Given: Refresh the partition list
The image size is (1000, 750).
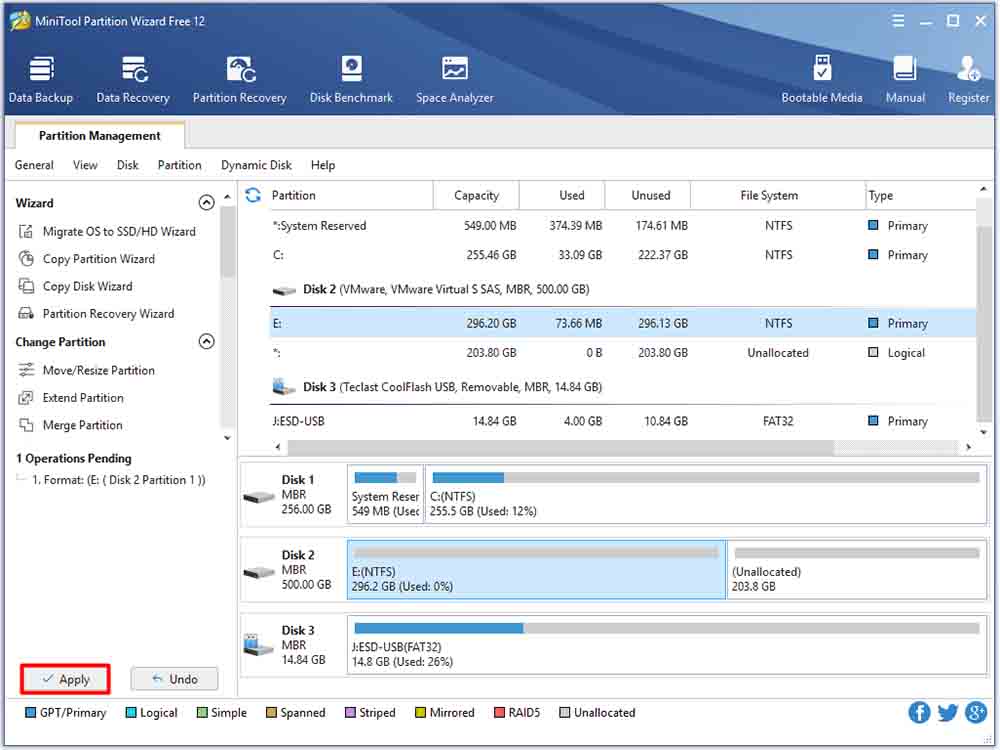Looking at the screenshot, I should tap(253, 195).
